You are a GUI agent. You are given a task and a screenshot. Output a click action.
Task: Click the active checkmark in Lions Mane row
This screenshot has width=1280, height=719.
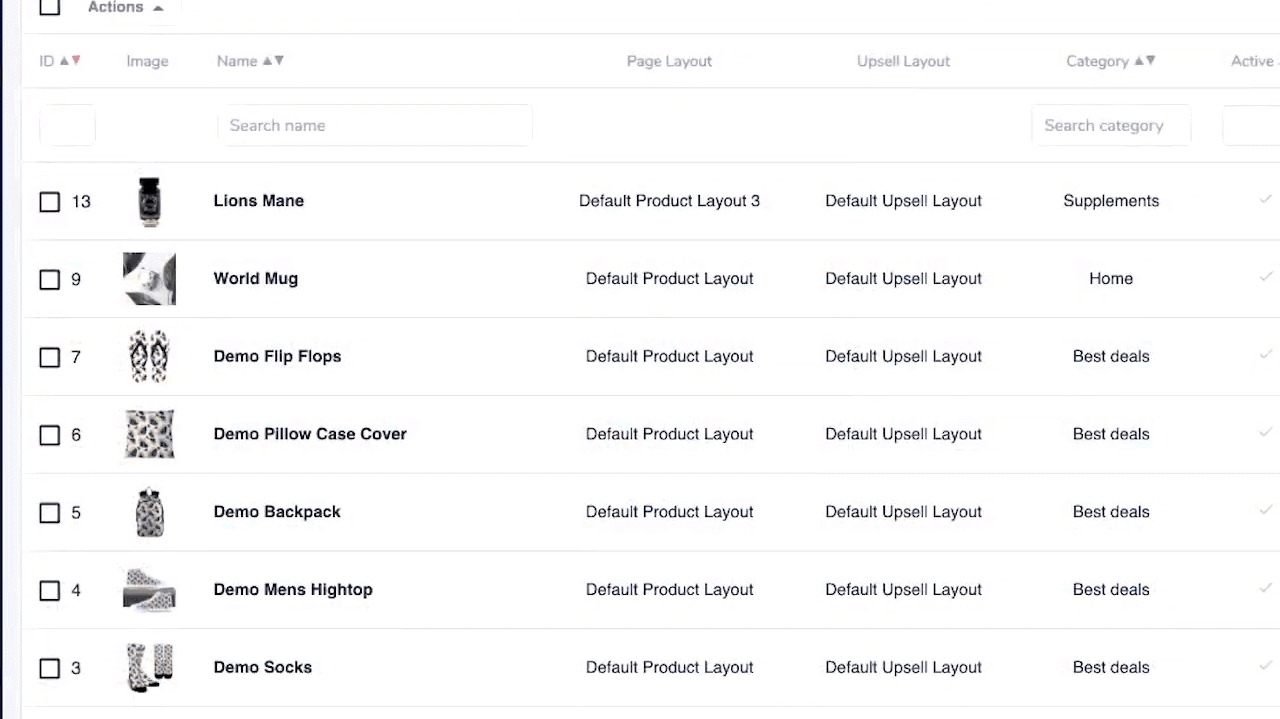click(1266, 199)
